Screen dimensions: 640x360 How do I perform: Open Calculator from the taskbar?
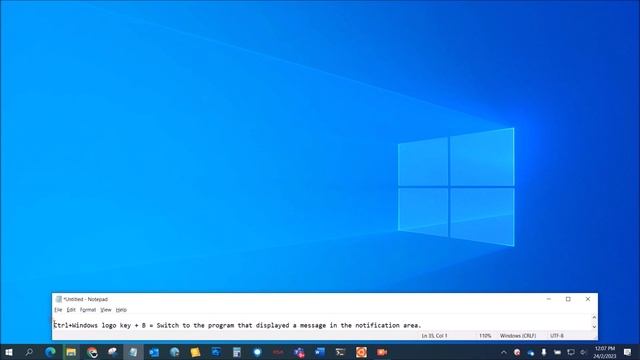tap(237, 352)
